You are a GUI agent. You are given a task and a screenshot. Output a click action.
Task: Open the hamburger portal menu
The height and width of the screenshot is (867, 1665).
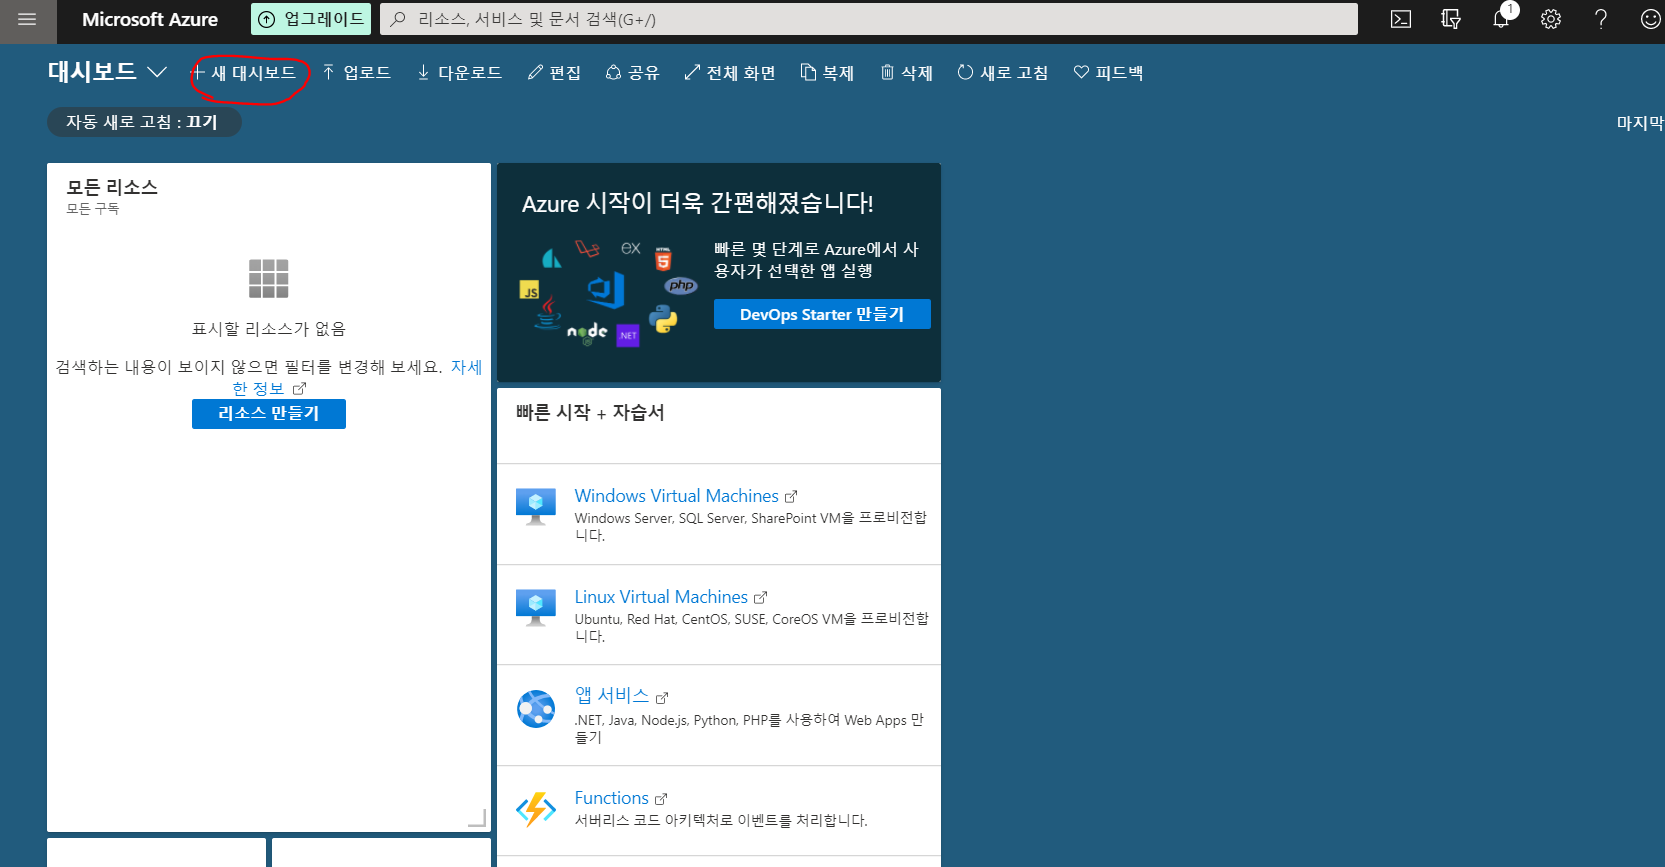coord(27,20)
